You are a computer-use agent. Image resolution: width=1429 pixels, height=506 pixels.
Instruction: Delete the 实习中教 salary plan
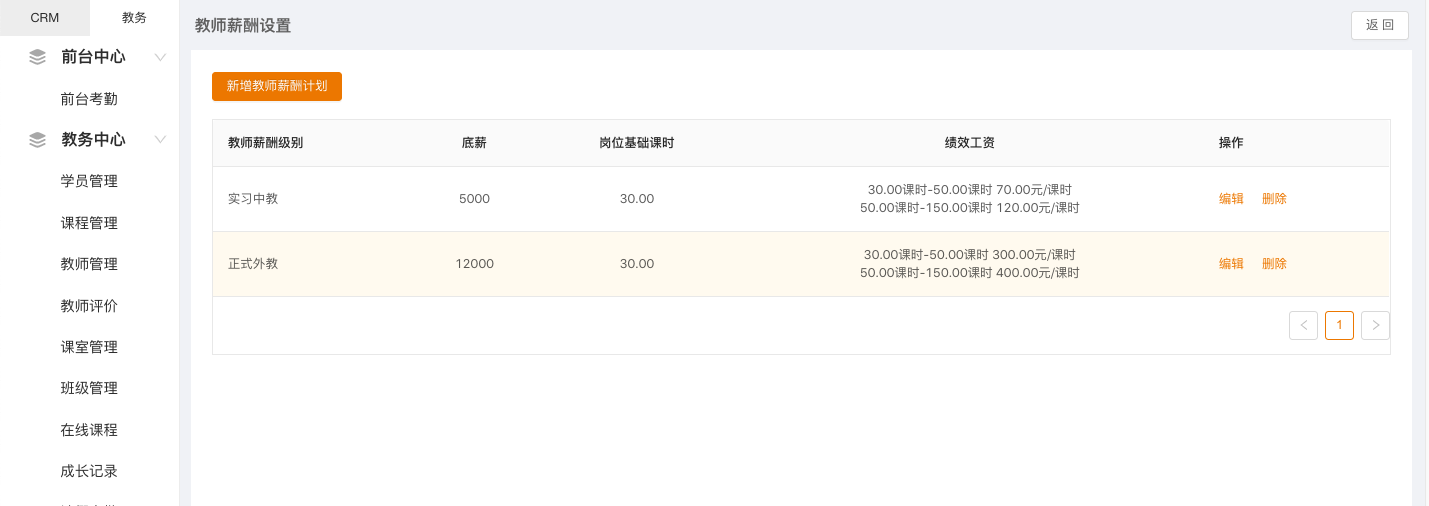point(1274,199)
